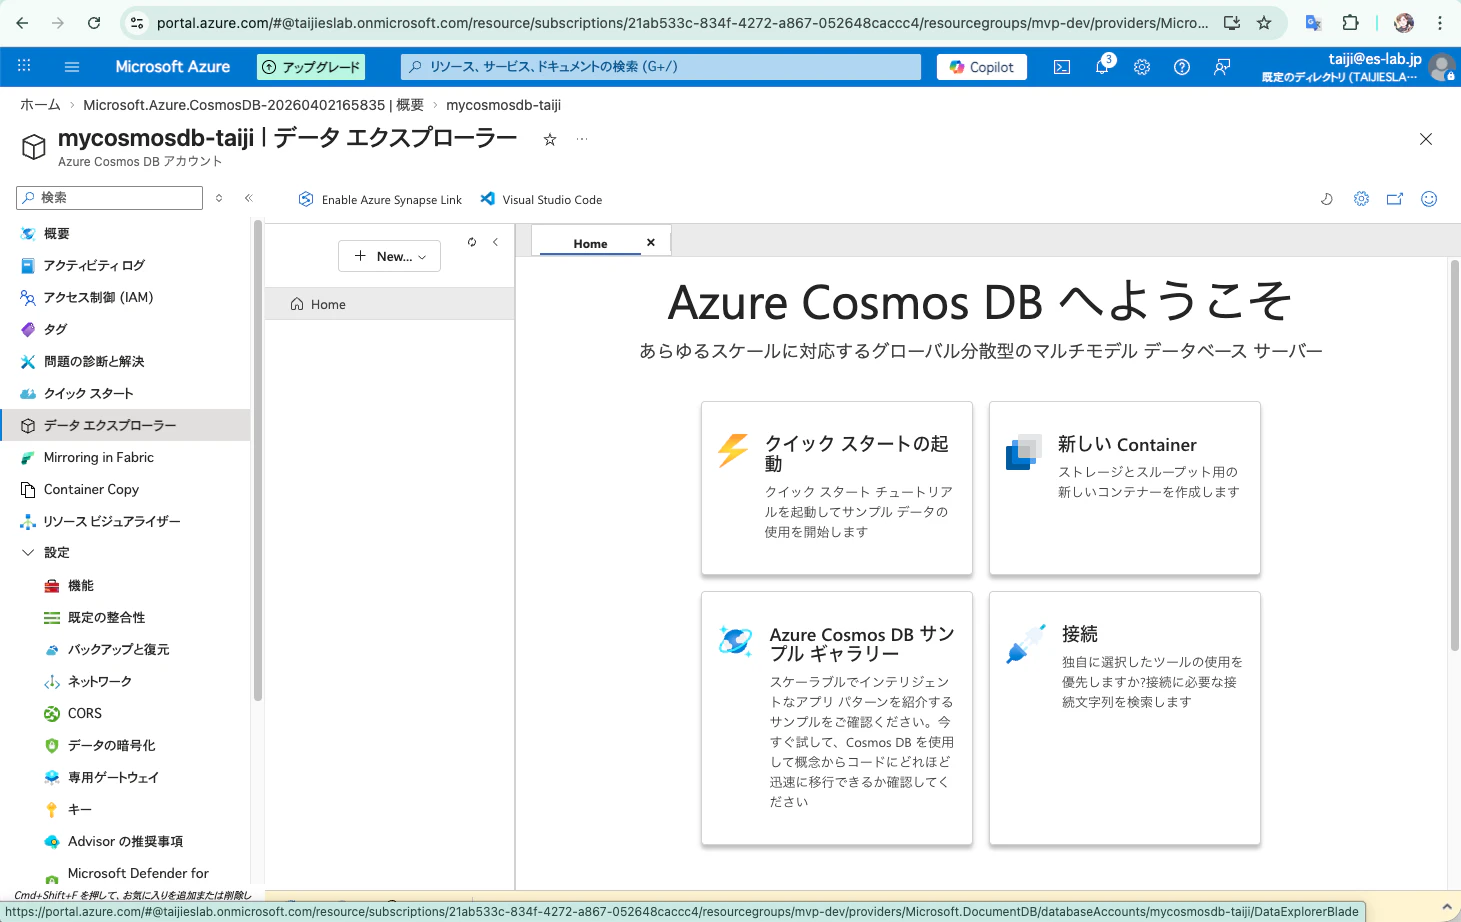The width and height of the screenshot is (1461, 922).
Task: Close the blade with the X
Action: [x=1426, y=139]
